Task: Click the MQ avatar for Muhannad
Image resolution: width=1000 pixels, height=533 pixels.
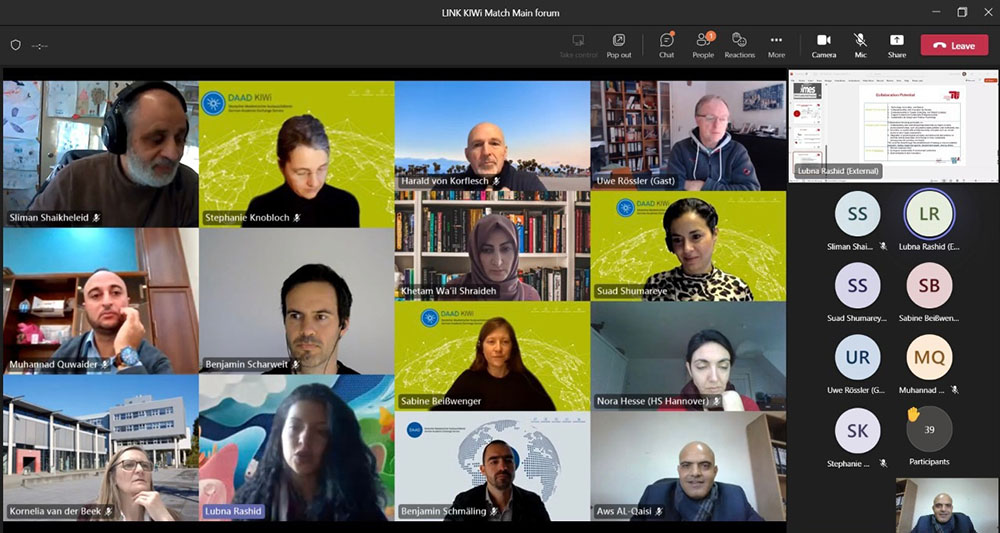Action: 929,357
